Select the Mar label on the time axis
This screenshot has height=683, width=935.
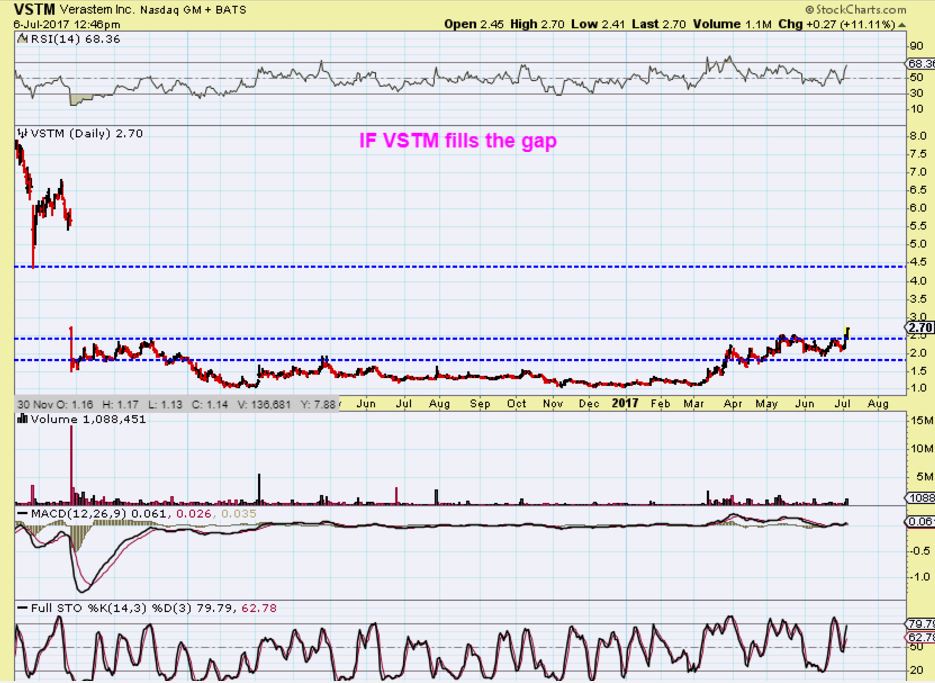click(x=694, y=404)
